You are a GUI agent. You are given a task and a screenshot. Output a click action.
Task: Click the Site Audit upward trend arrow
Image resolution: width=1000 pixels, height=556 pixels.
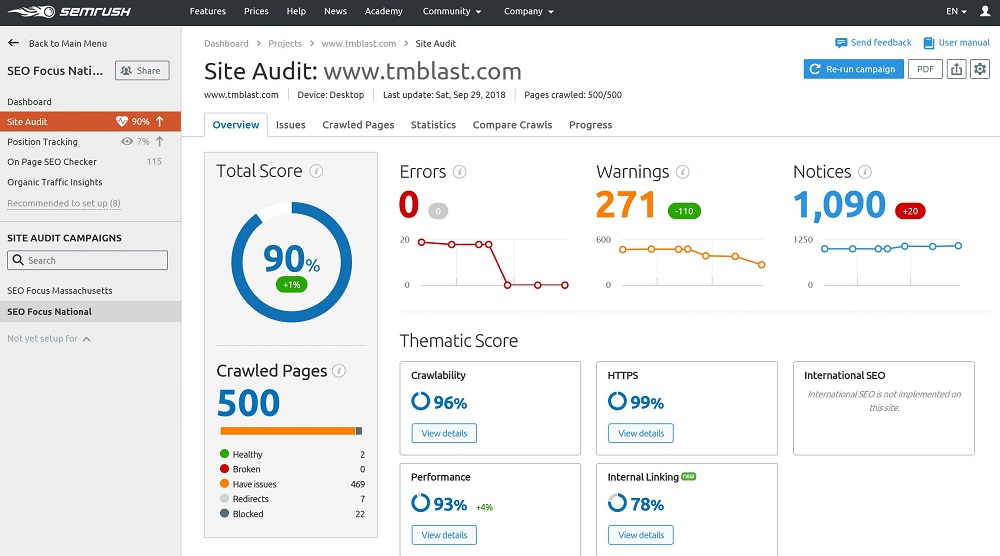click(159, 121)
